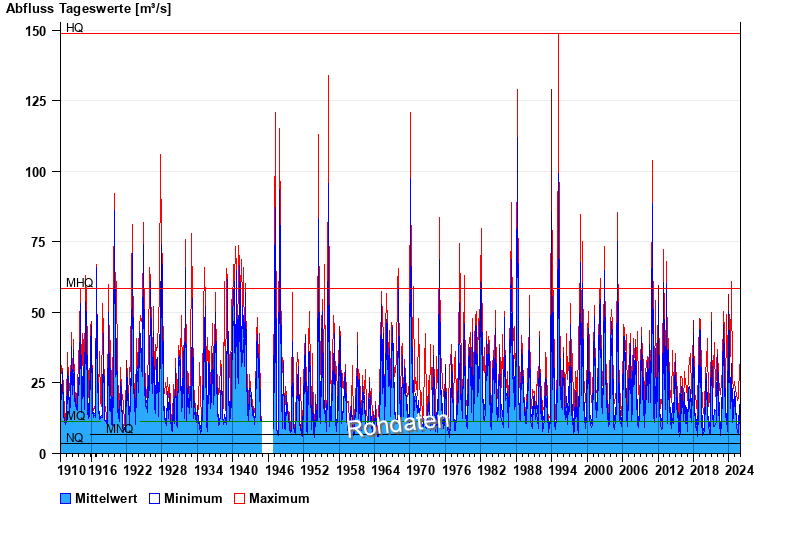The image size is (800, 550).
Task: Click the blue Mittelwert legend swatch
Action: tap(66, 498)
